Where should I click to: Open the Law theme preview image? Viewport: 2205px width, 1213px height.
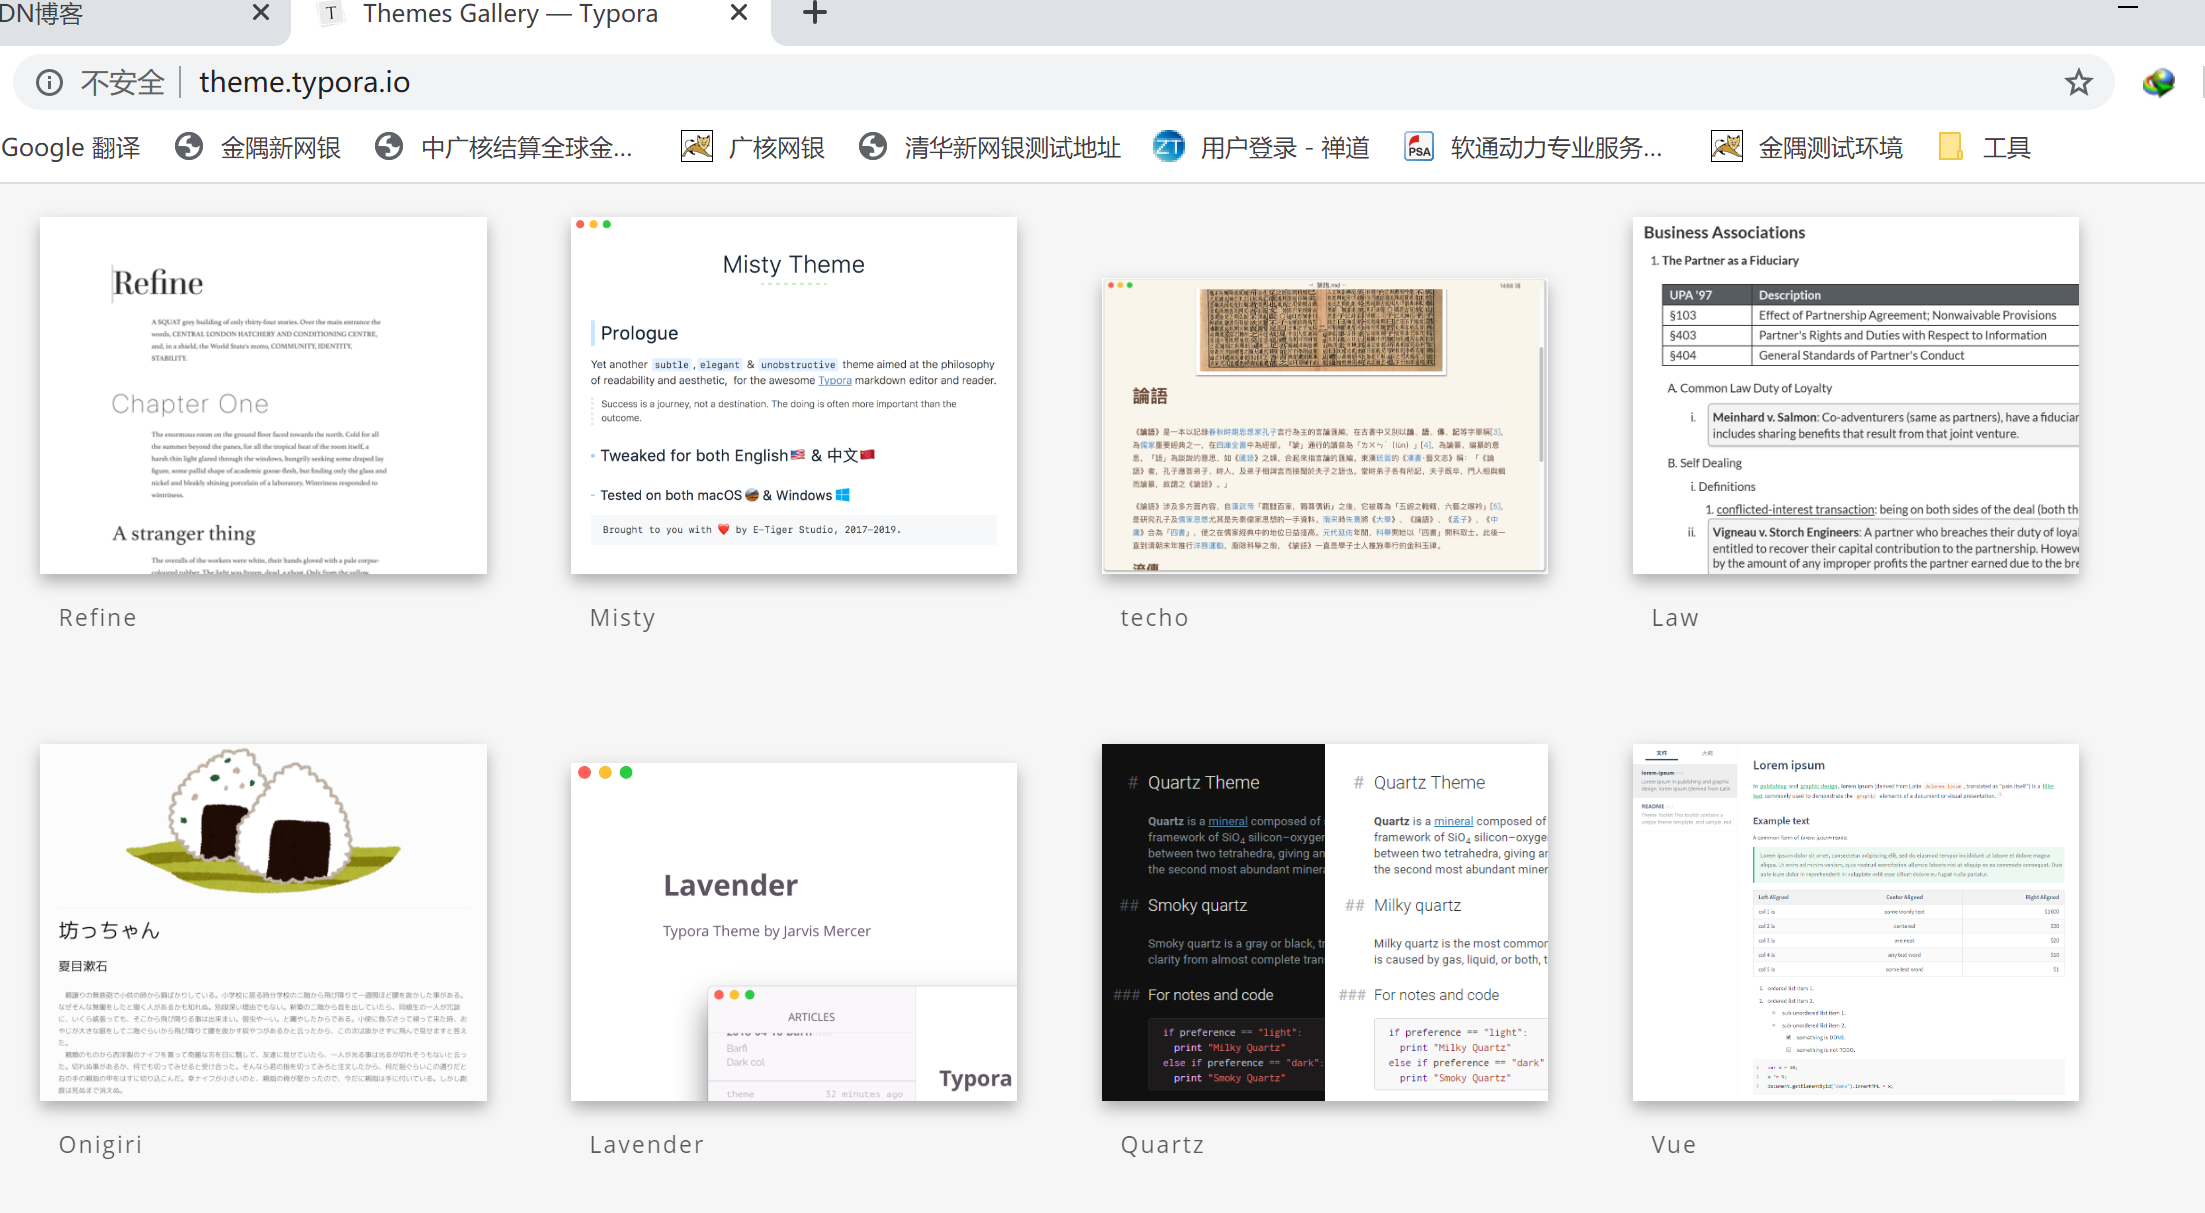tap(1855, 395)
